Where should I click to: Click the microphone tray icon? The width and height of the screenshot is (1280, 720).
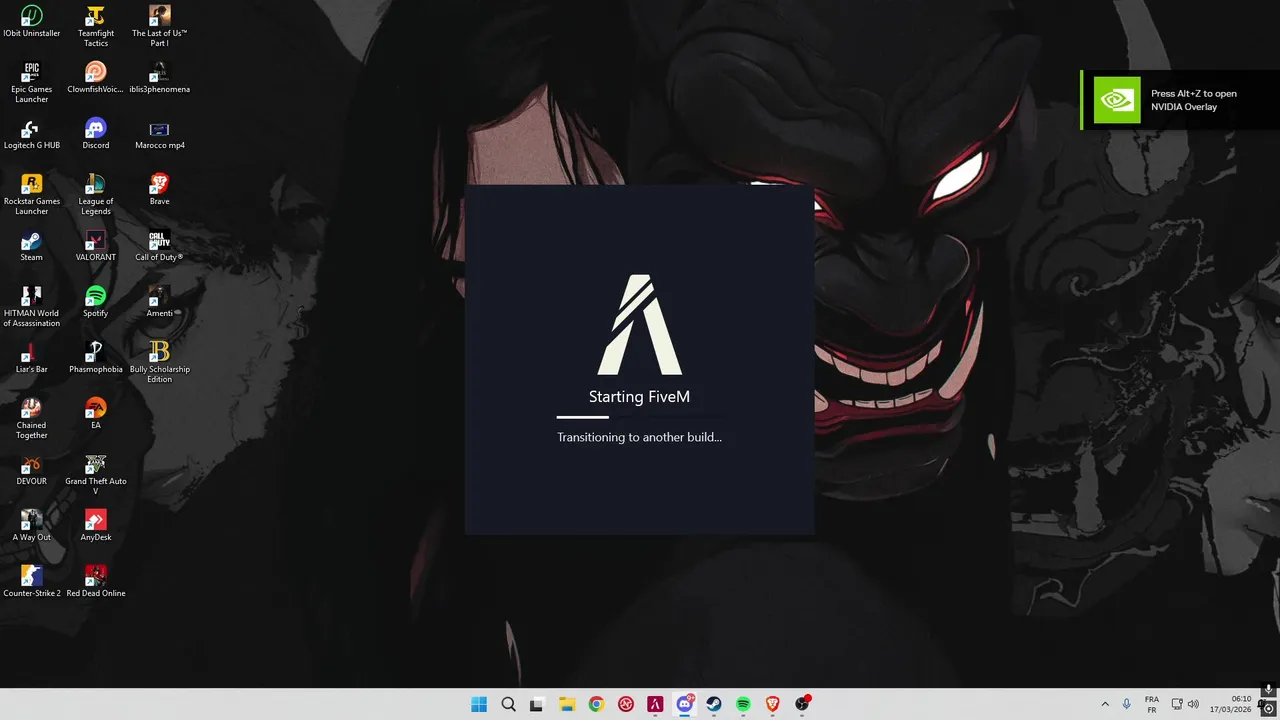1127,704
